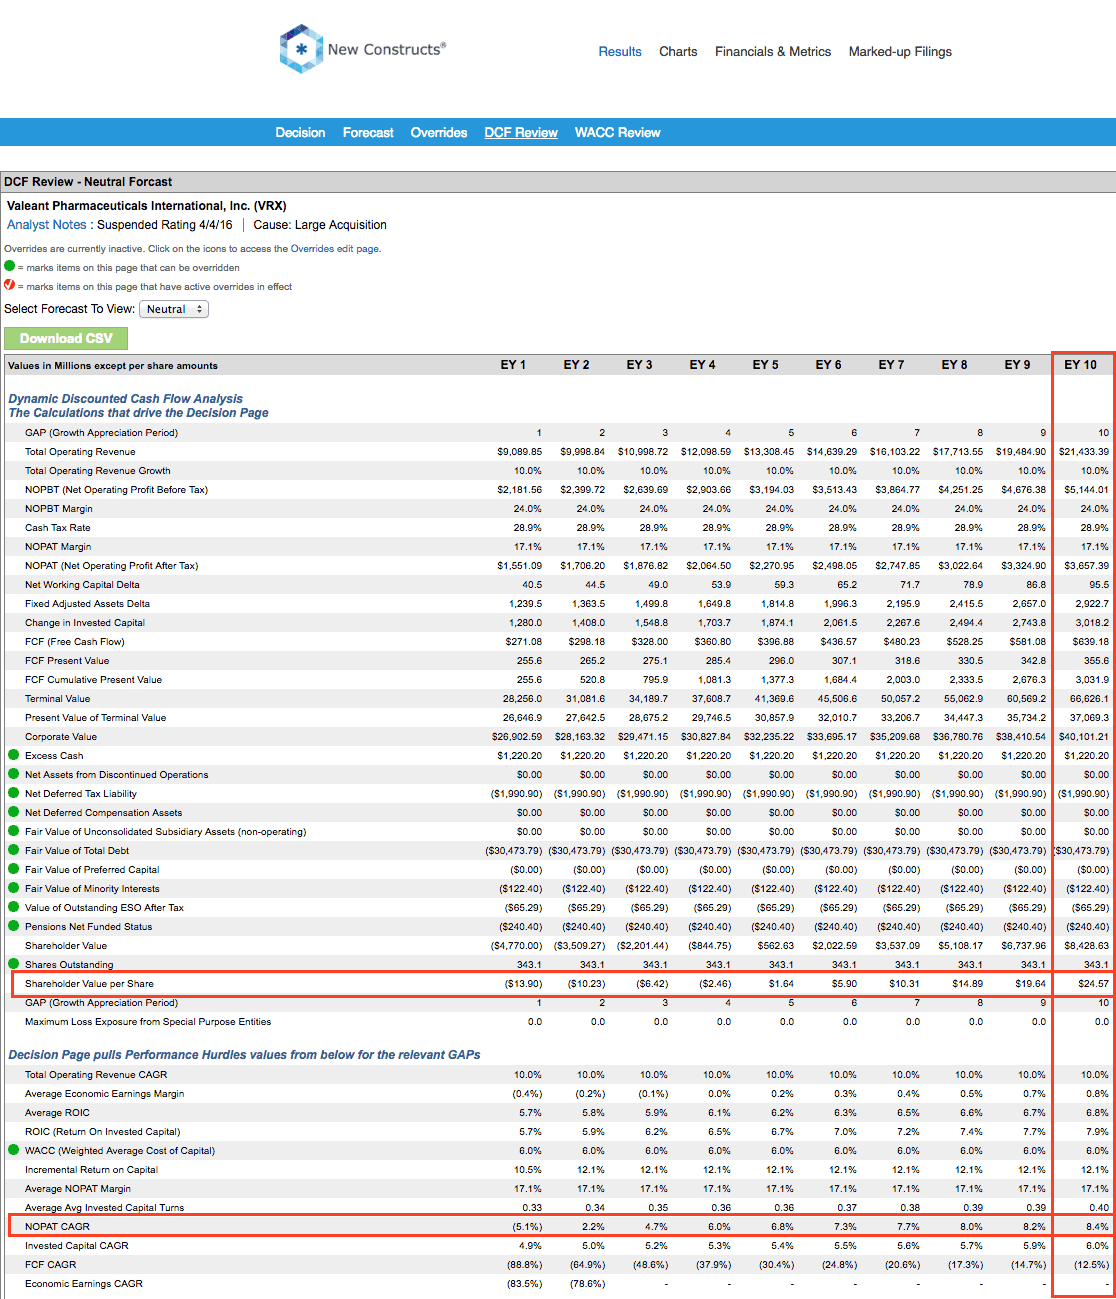1116x1299 pixels.
Task: Click Maximum Loss Exposure from Special Purpose Entities
Action: tap(148, 1022)
